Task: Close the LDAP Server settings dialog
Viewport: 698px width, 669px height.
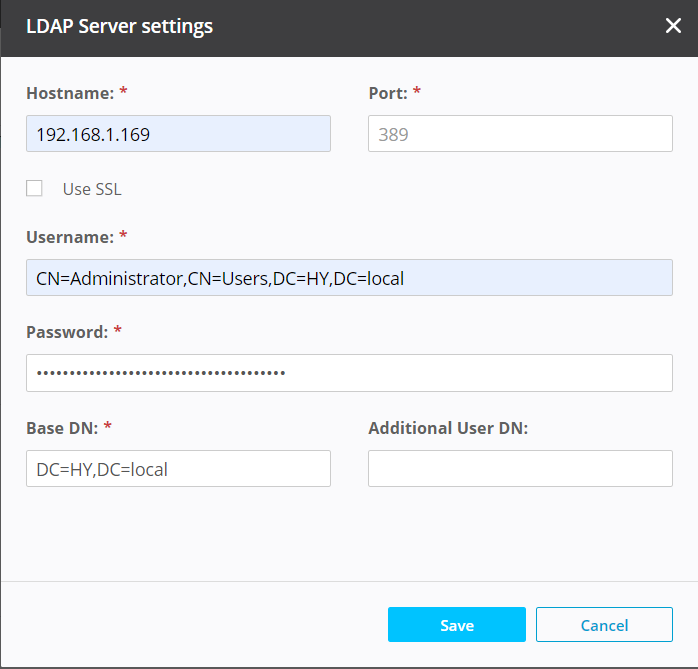Action: (673, 26)
